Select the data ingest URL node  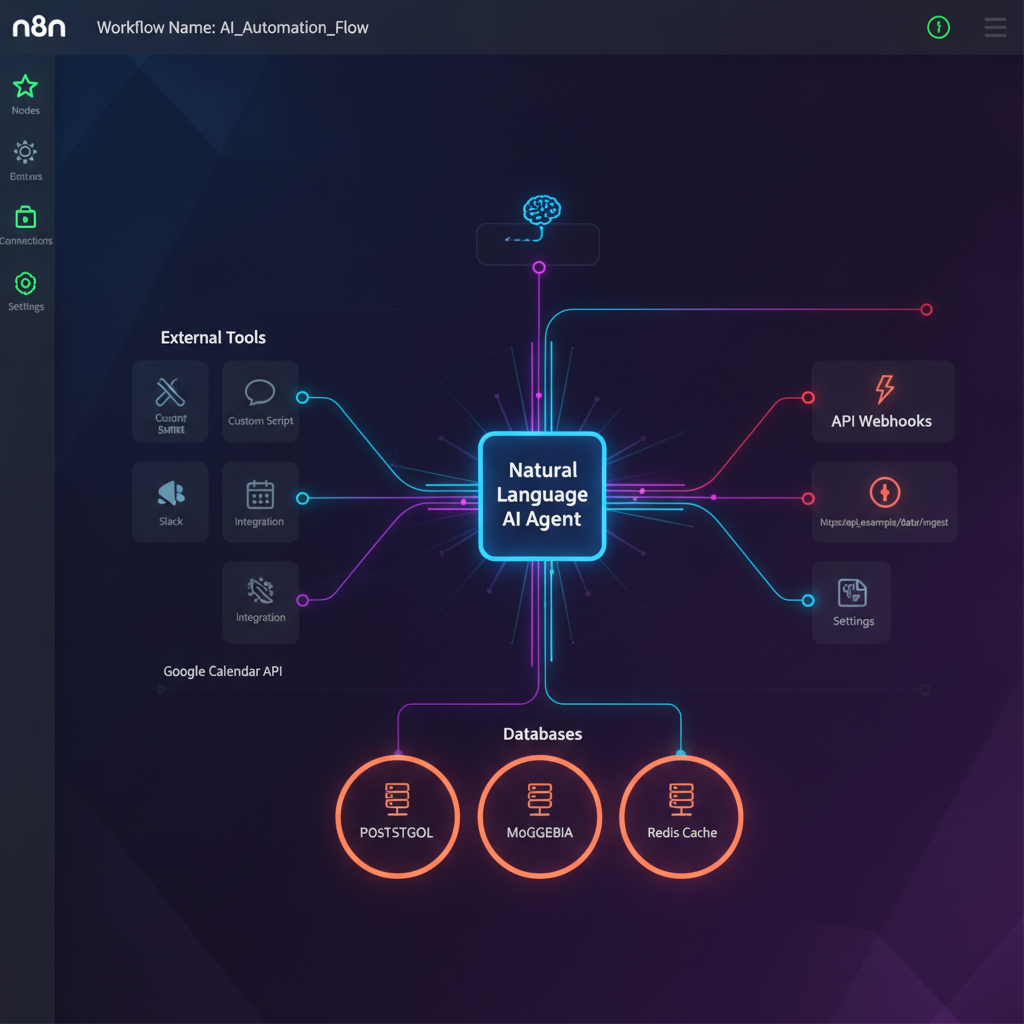point(884,502)
